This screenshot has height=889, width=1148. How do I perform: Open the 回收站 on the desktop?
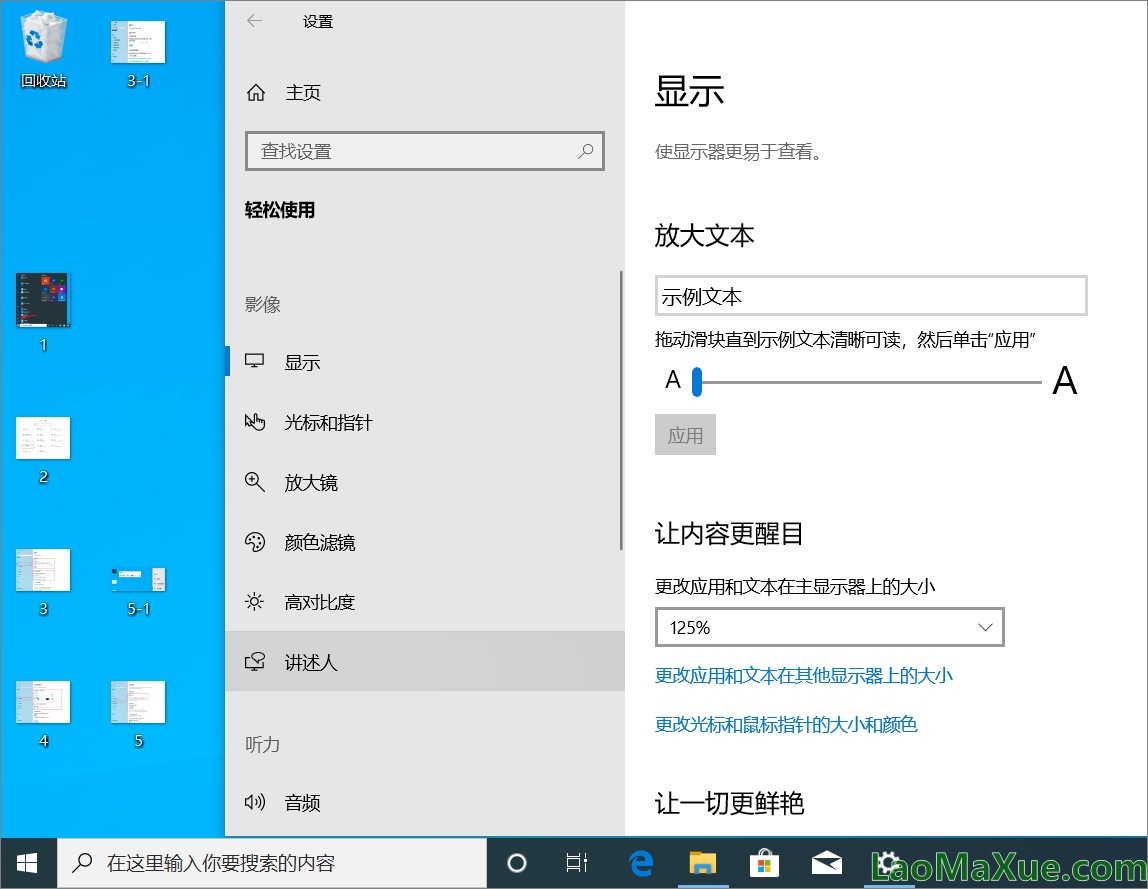pos(42,40)
